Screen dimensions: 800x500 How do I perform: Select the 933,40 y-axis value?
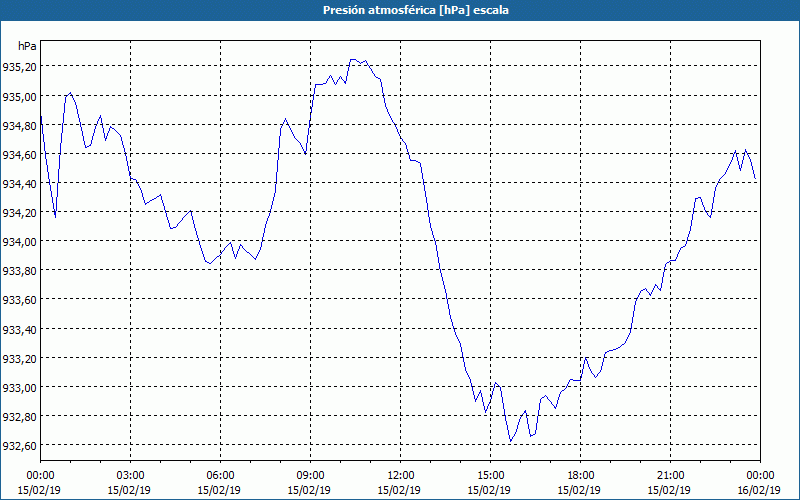pyautogui.click(x=19, y=330)
